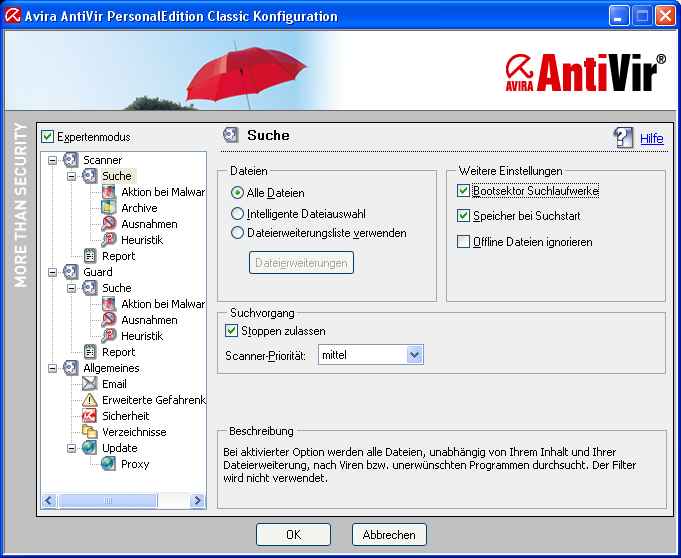
Task: Click the Update globe icon
Action: [89, 448]
